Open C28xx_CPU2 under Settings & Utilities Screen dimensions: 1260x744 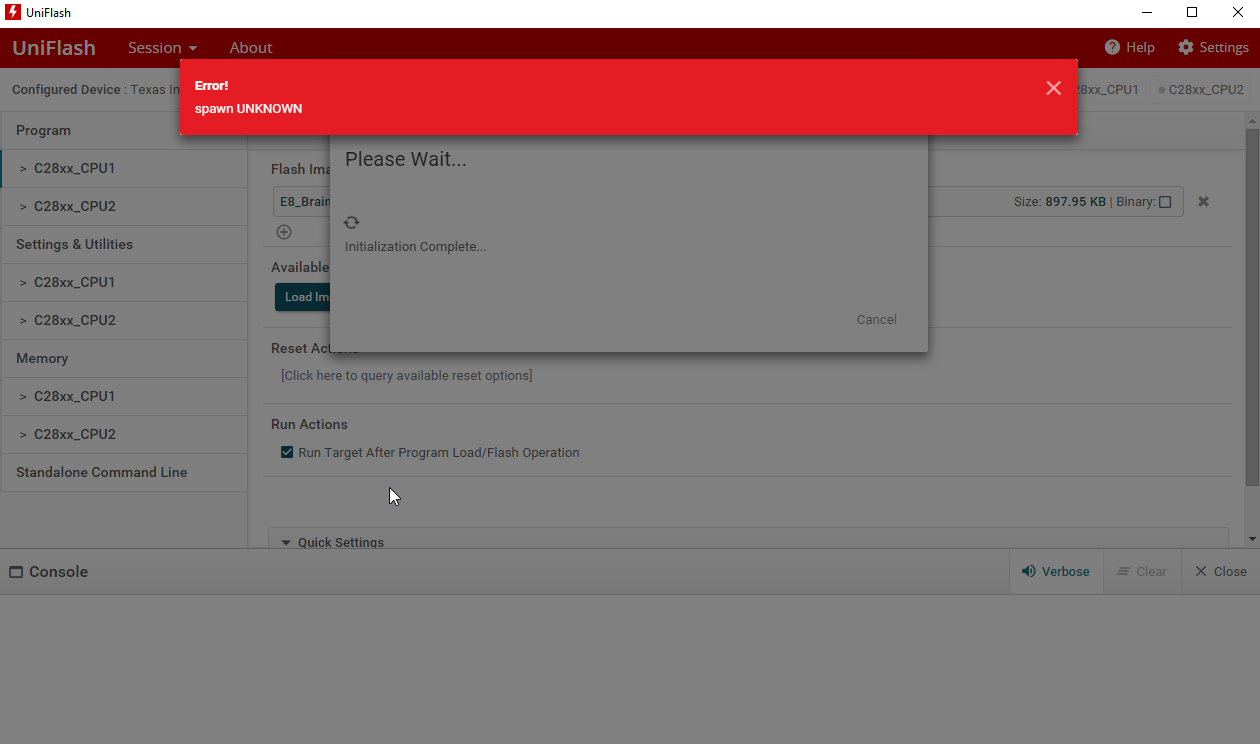point(124,320)
